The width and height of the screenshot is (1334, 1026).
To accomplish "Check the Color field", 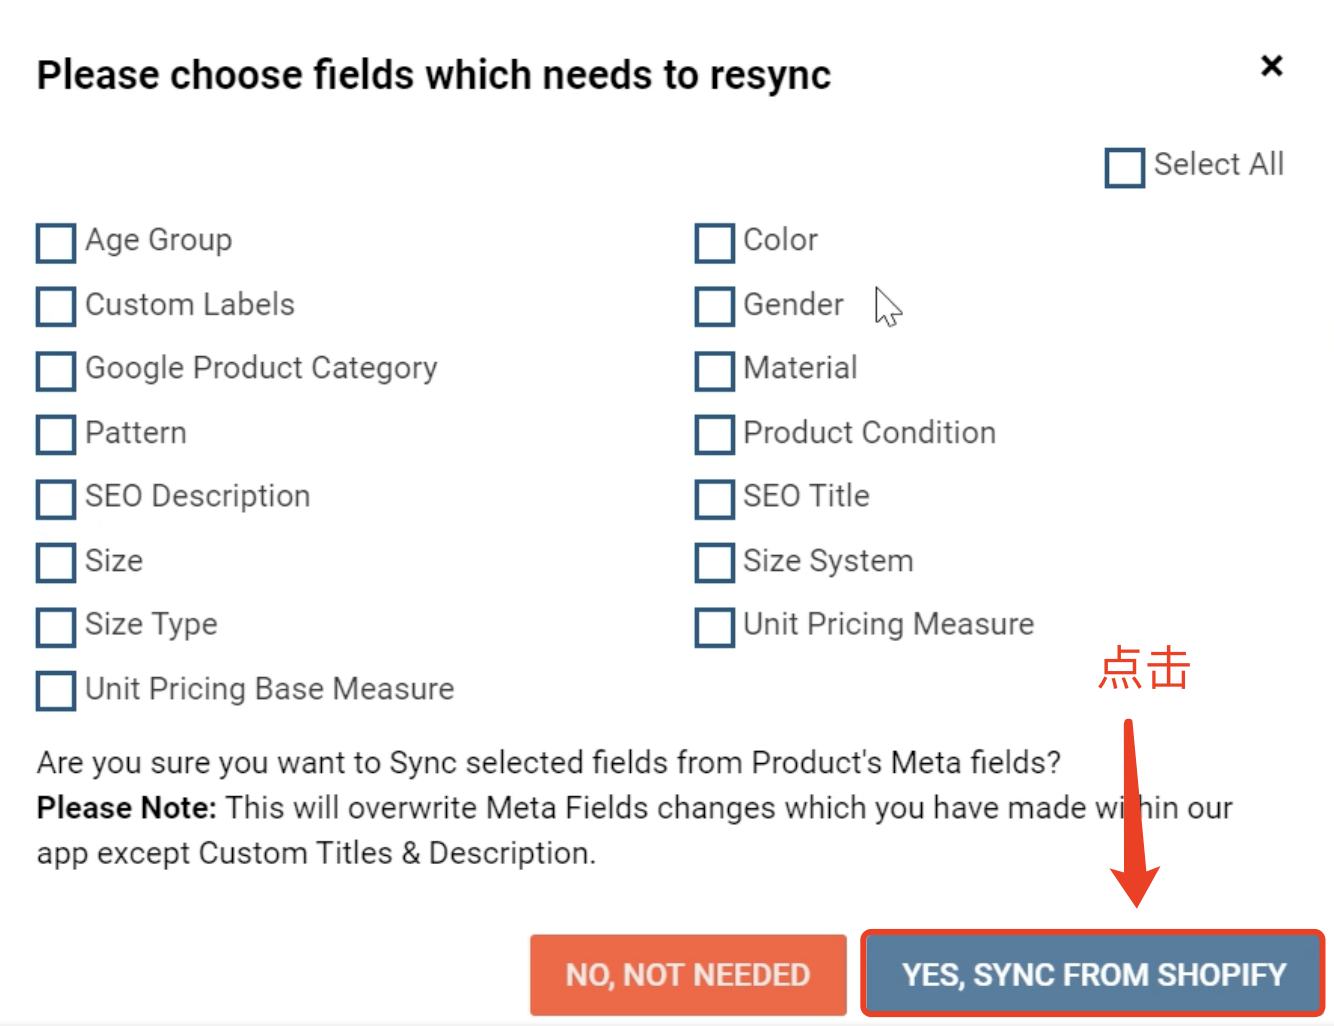I will [x=714, y=242].
